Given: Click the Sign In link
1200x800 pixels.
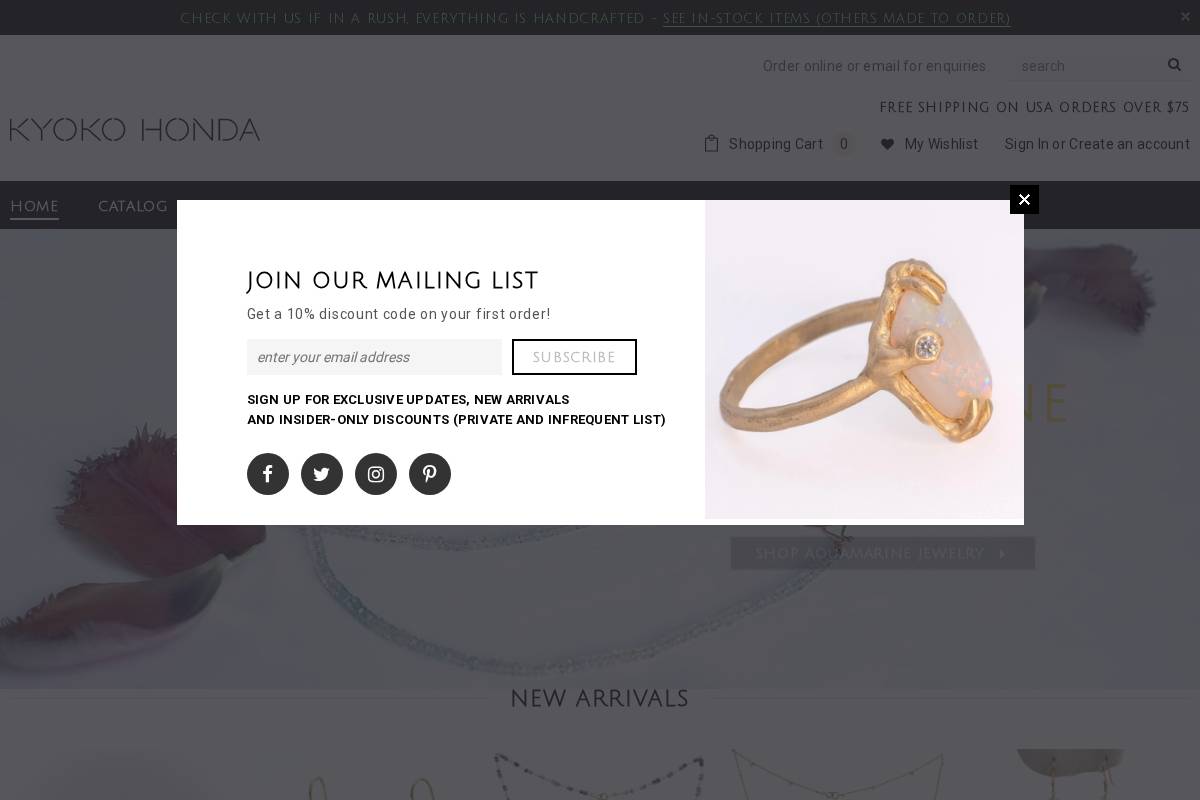Looking at the screenshot, I should click(1026, 144).
